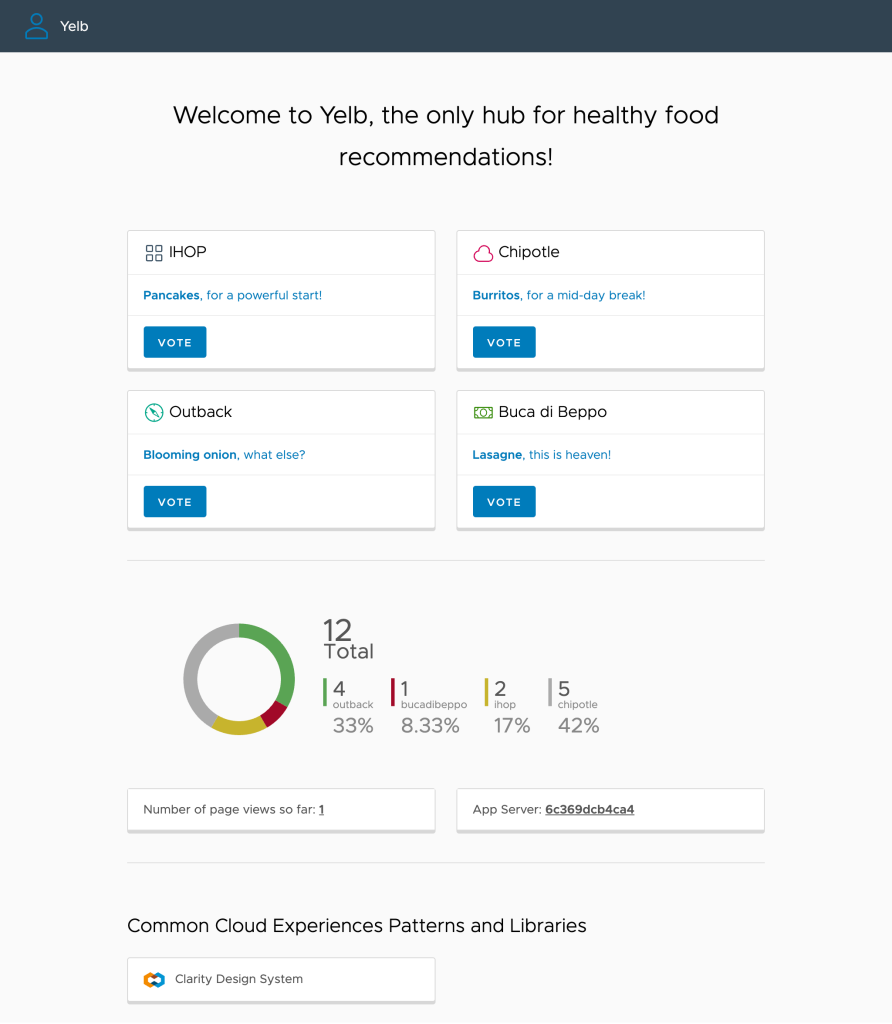Image resolution: width=892 pixels, height=1024 pixels.
Task: Click the App Server 6c369dcb4ca4 link
Action: 591,809
